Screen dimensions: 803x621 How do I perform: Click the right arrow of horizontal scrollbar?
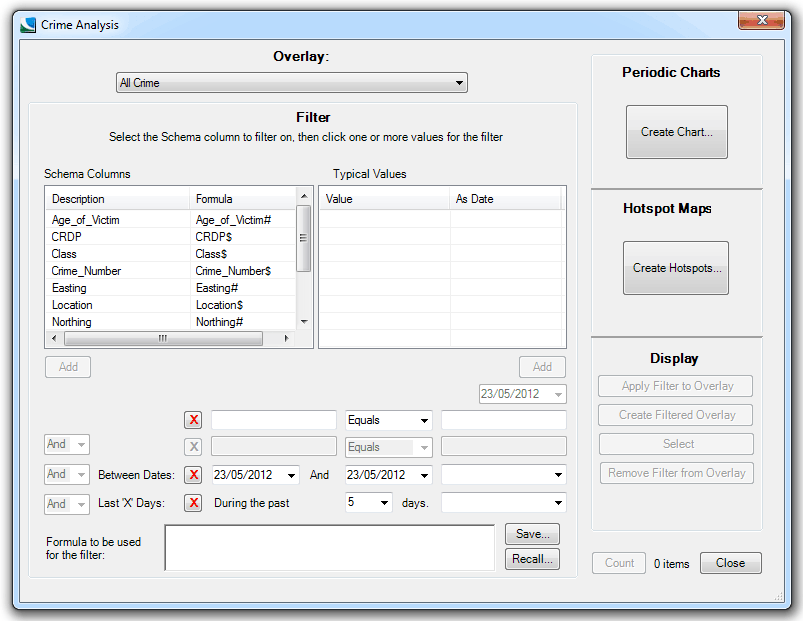286,338
